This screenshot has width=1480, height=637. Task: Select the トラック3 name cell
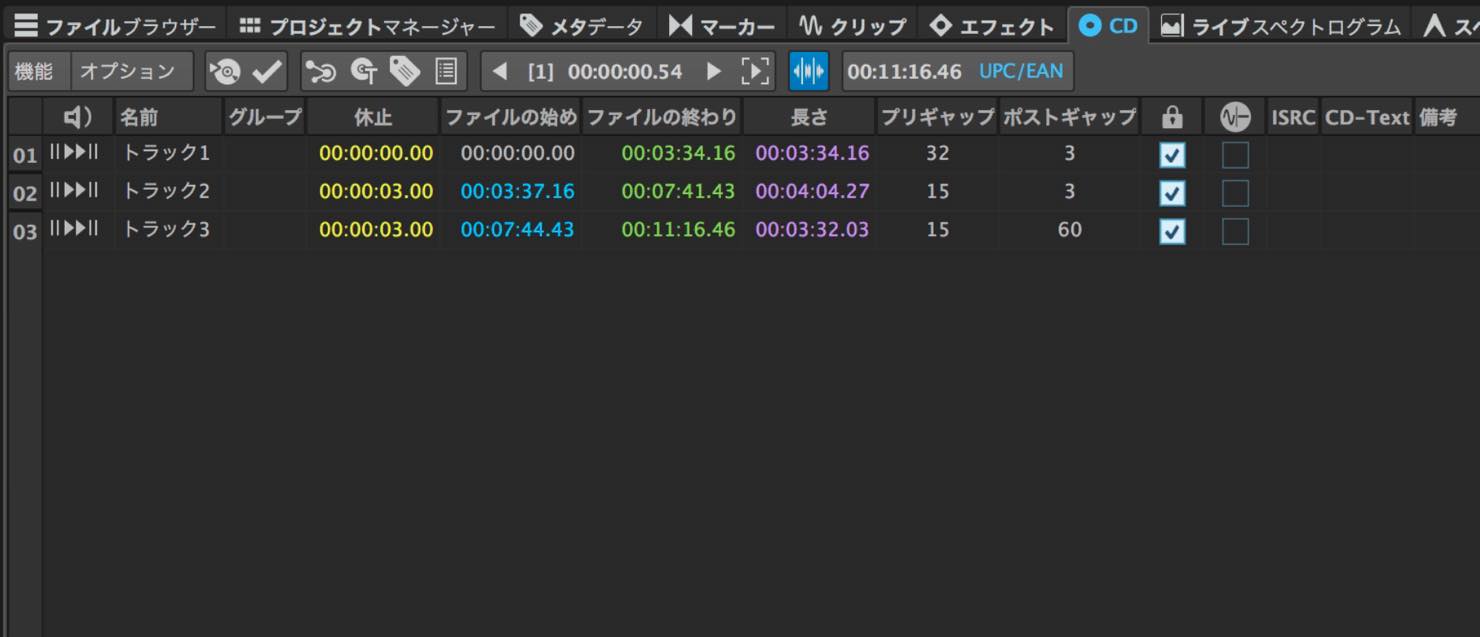[166, 230]
